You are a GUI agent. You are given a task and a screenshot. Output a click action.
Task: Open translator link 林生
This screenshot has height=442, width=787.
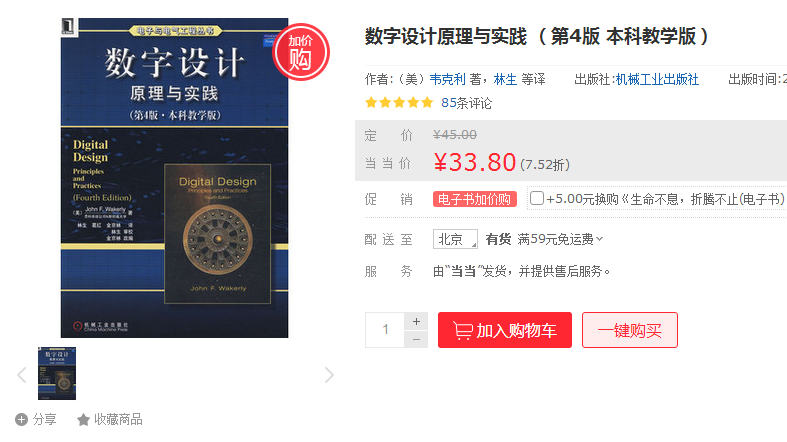(505, 79)
